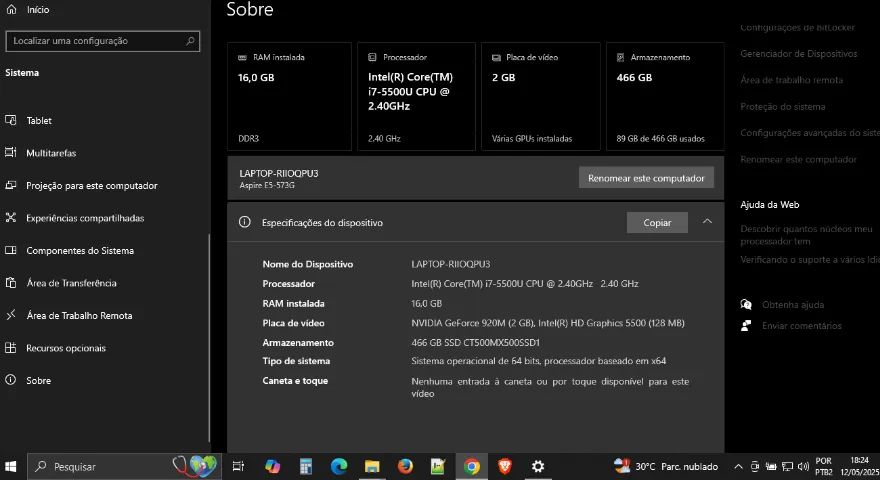Screen dimensions: 880x480
Task: Launch Microsoft Edge from taskbar
Action: click(339, 467)
